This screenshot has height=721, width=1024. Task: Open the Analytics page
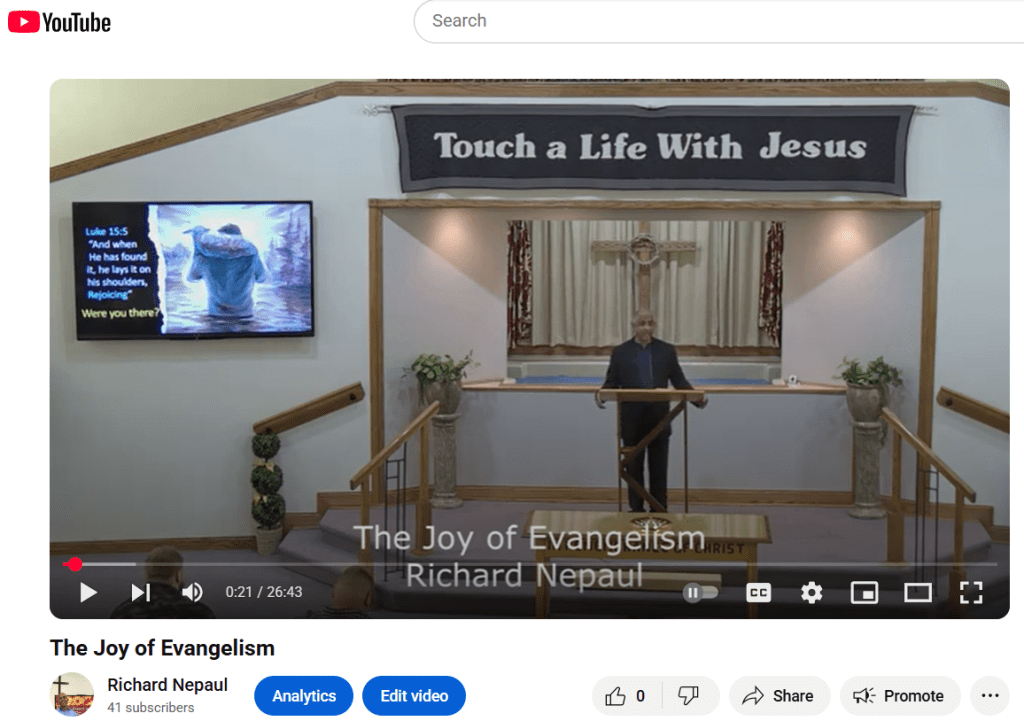304,696
